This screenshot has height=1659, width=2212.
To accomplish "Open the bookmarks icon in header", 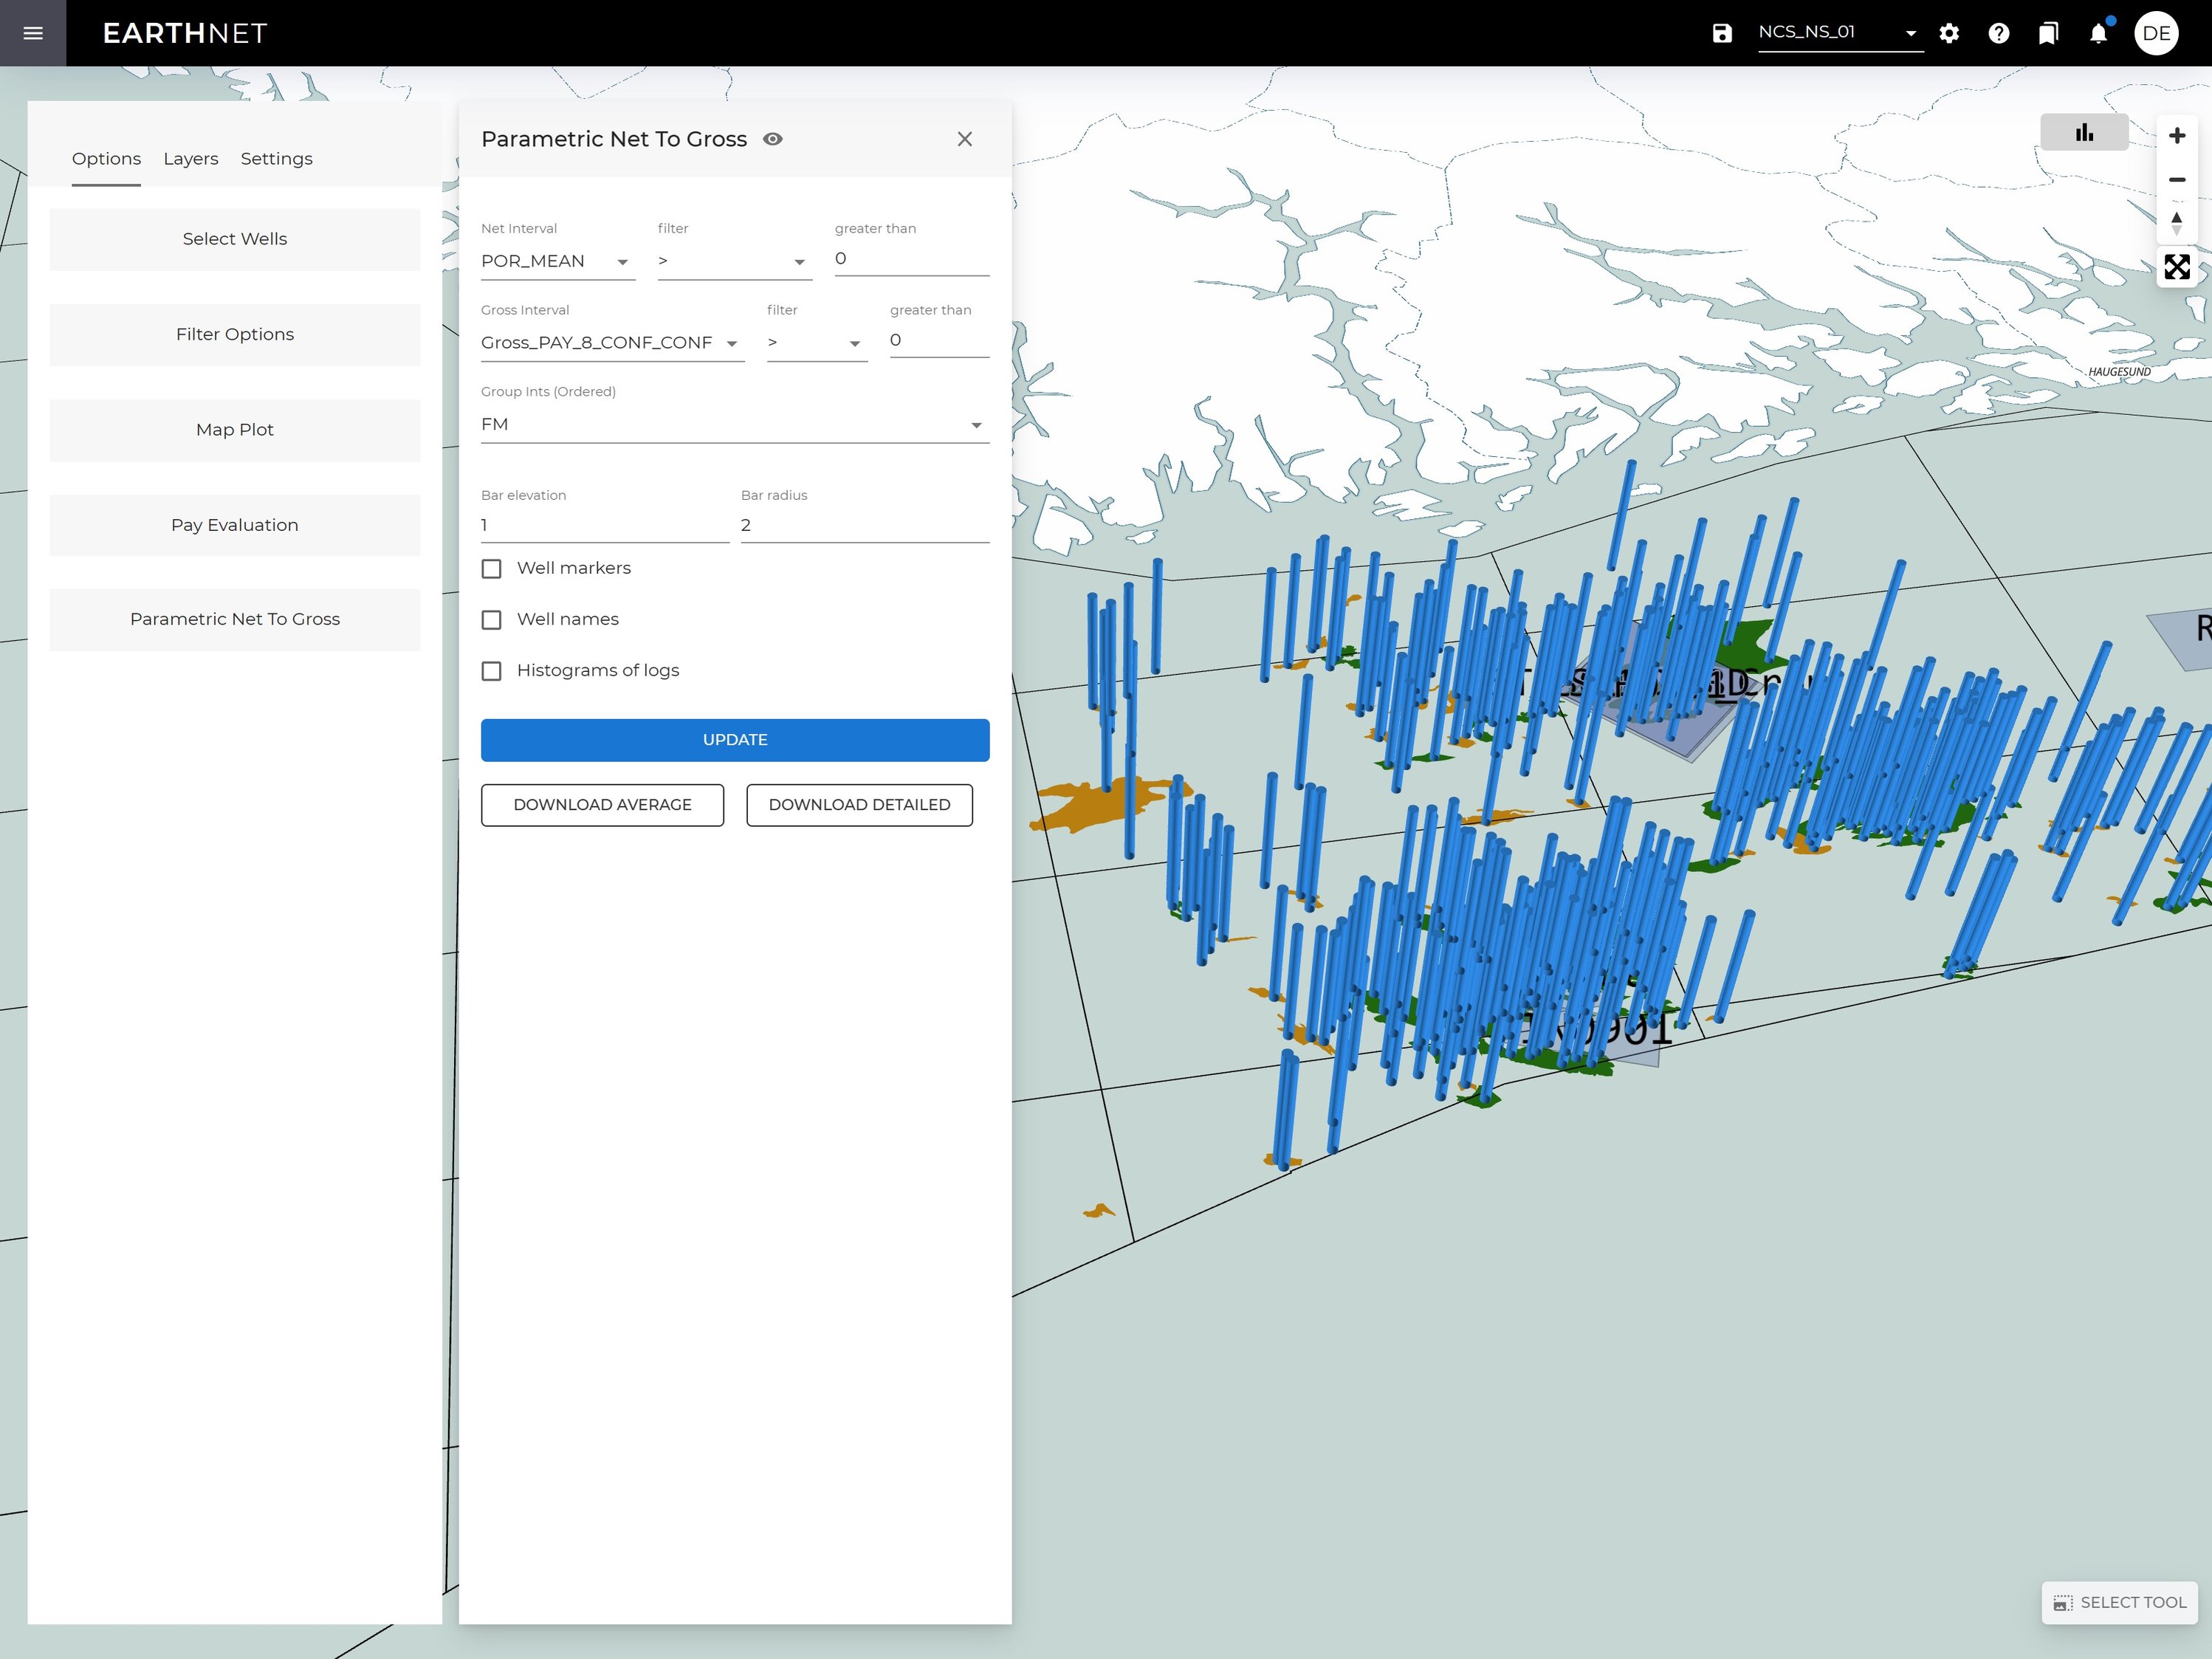I will point(2048,33).
